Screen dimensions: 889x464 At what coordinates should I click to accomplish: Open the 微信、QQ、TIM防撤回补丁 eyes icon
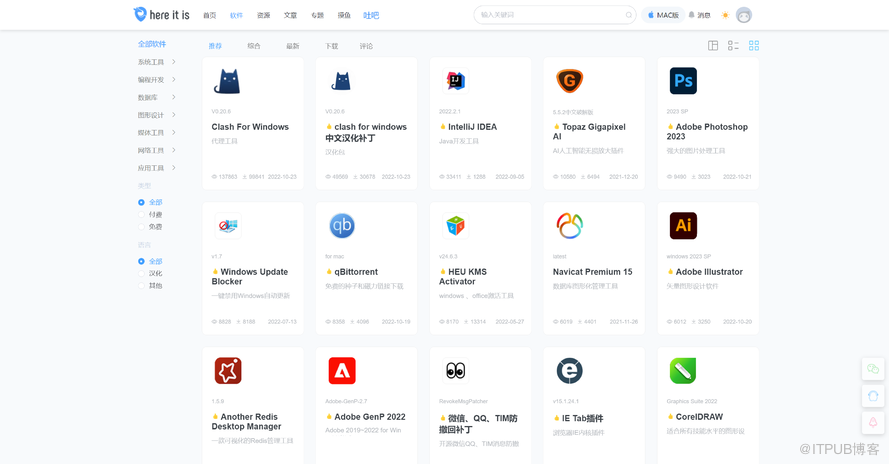coord(455,371)
